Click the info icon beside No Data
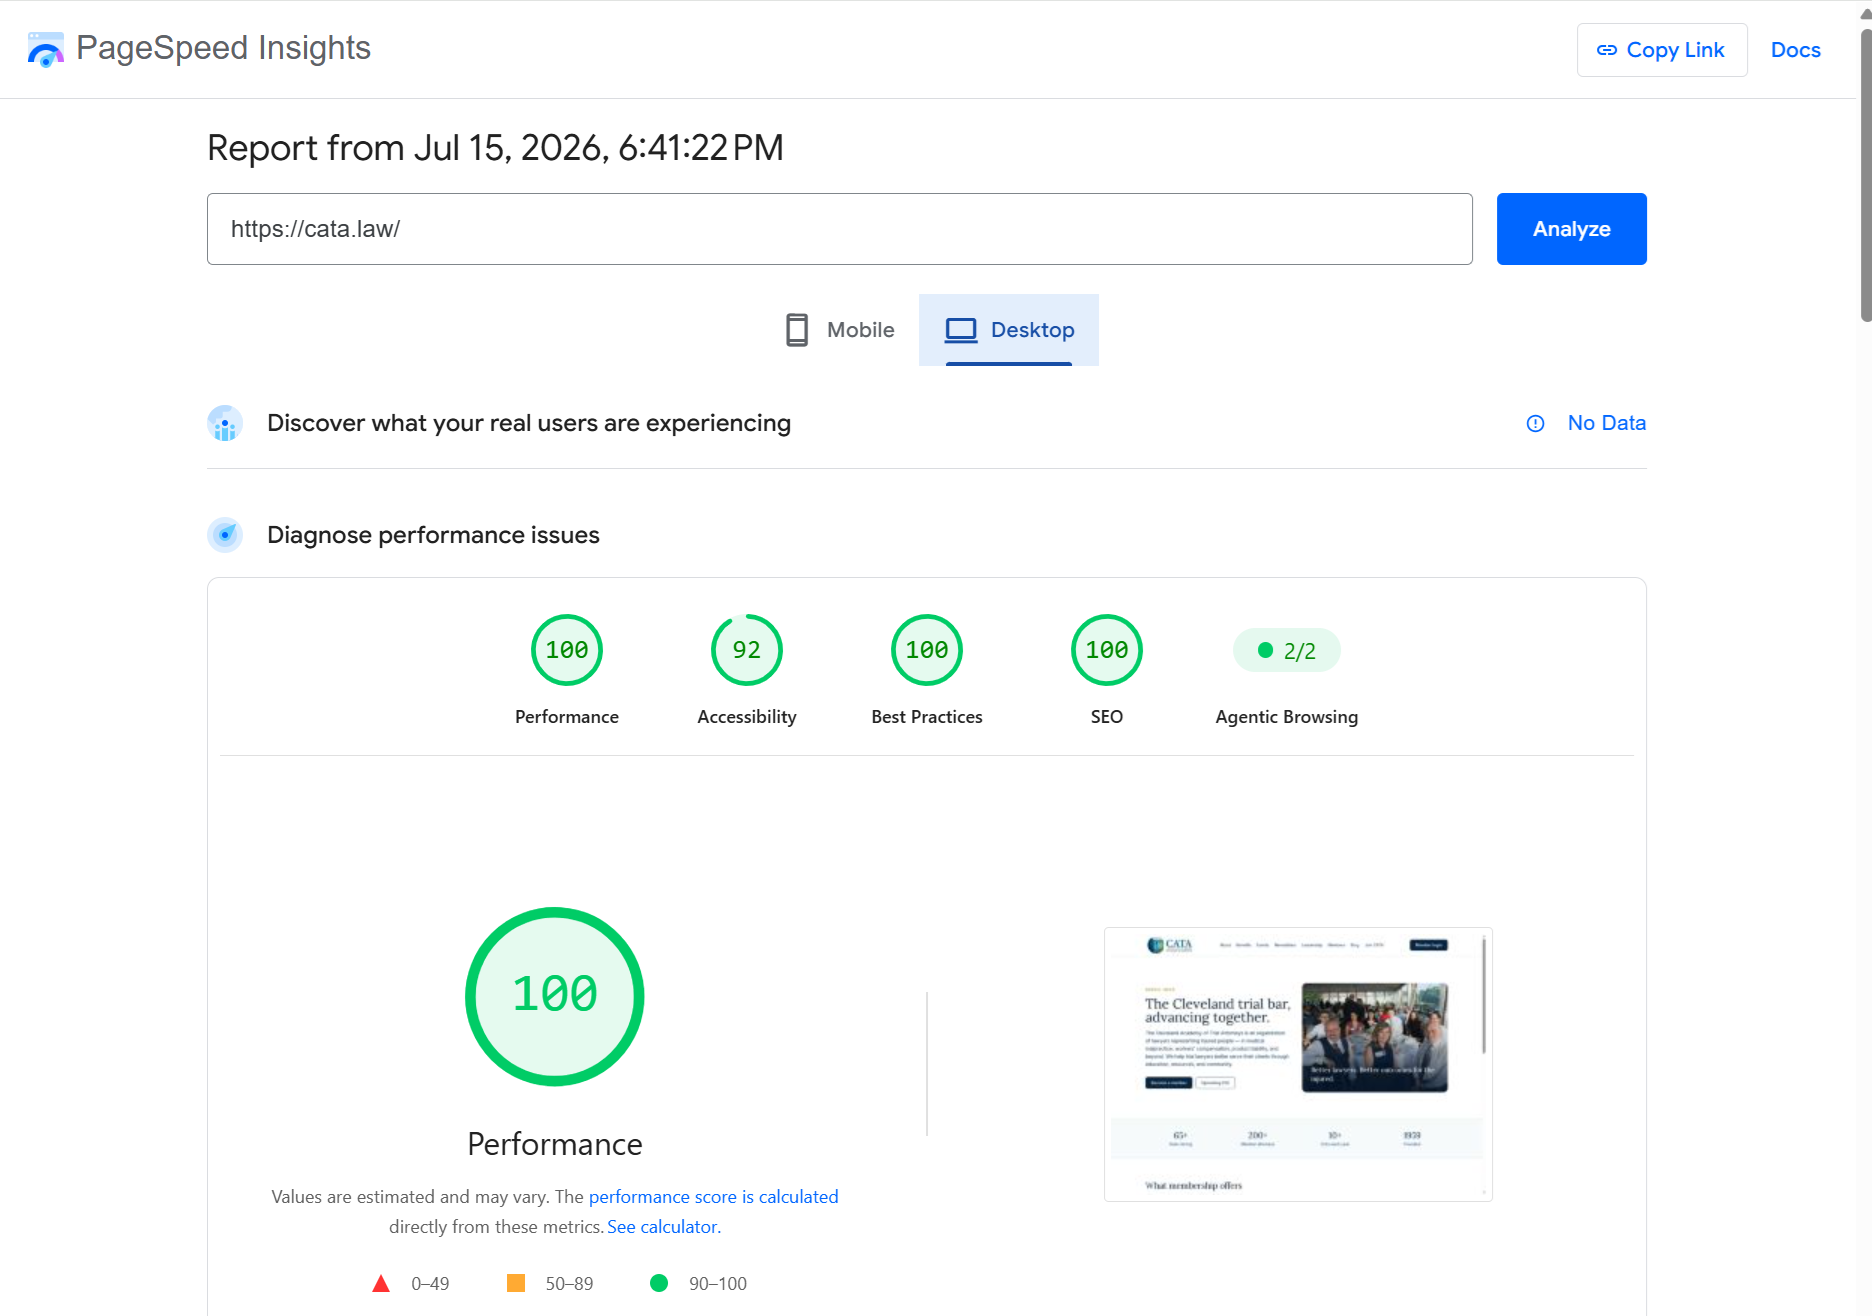Screen dimensions: 1872x1316 pyautogui.click(x=1535, y=423)
